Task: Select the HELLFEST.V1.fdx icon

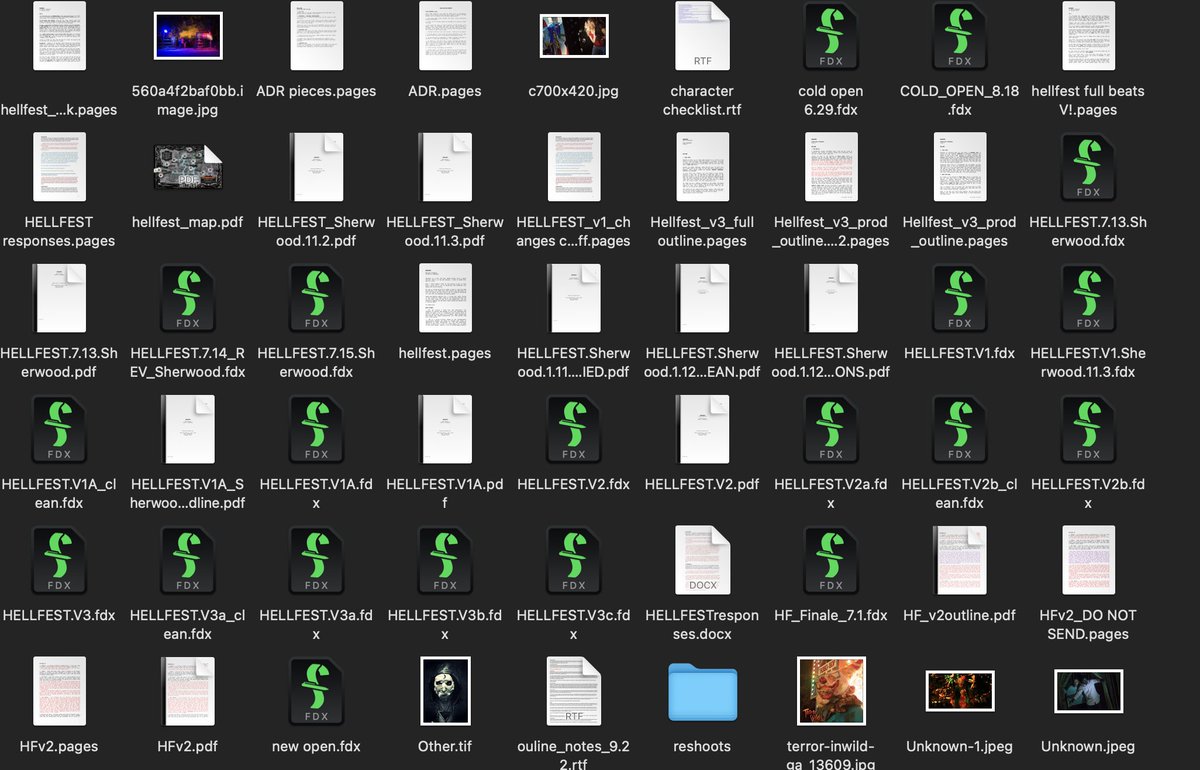Action: 960,298
